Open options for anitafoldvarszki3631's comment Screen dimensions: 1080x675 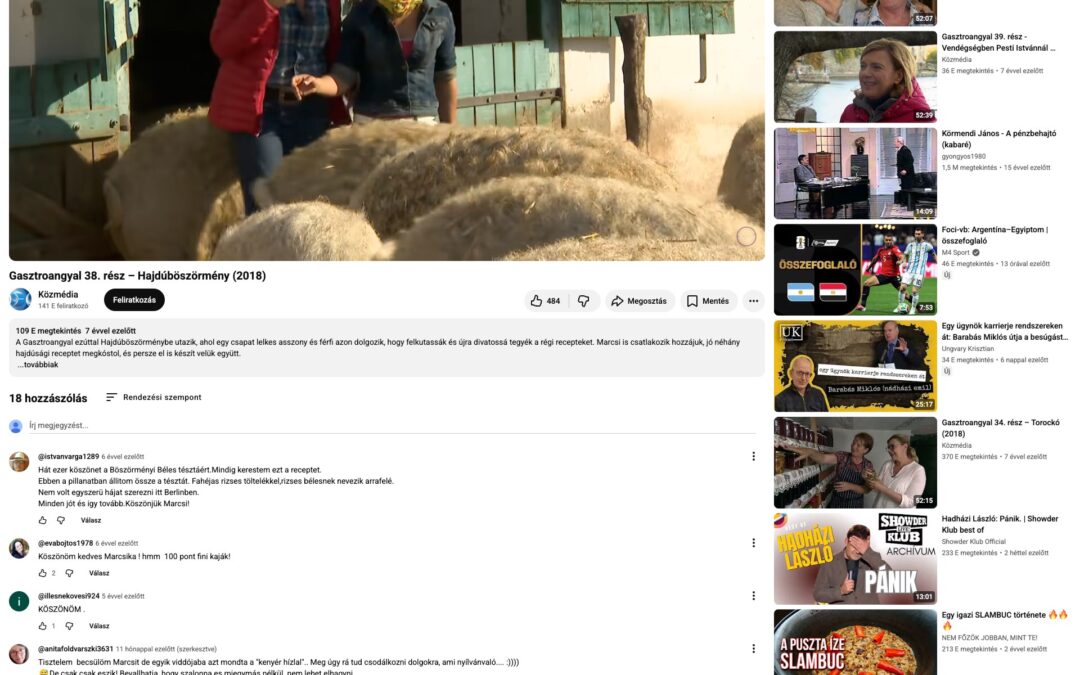754,648
